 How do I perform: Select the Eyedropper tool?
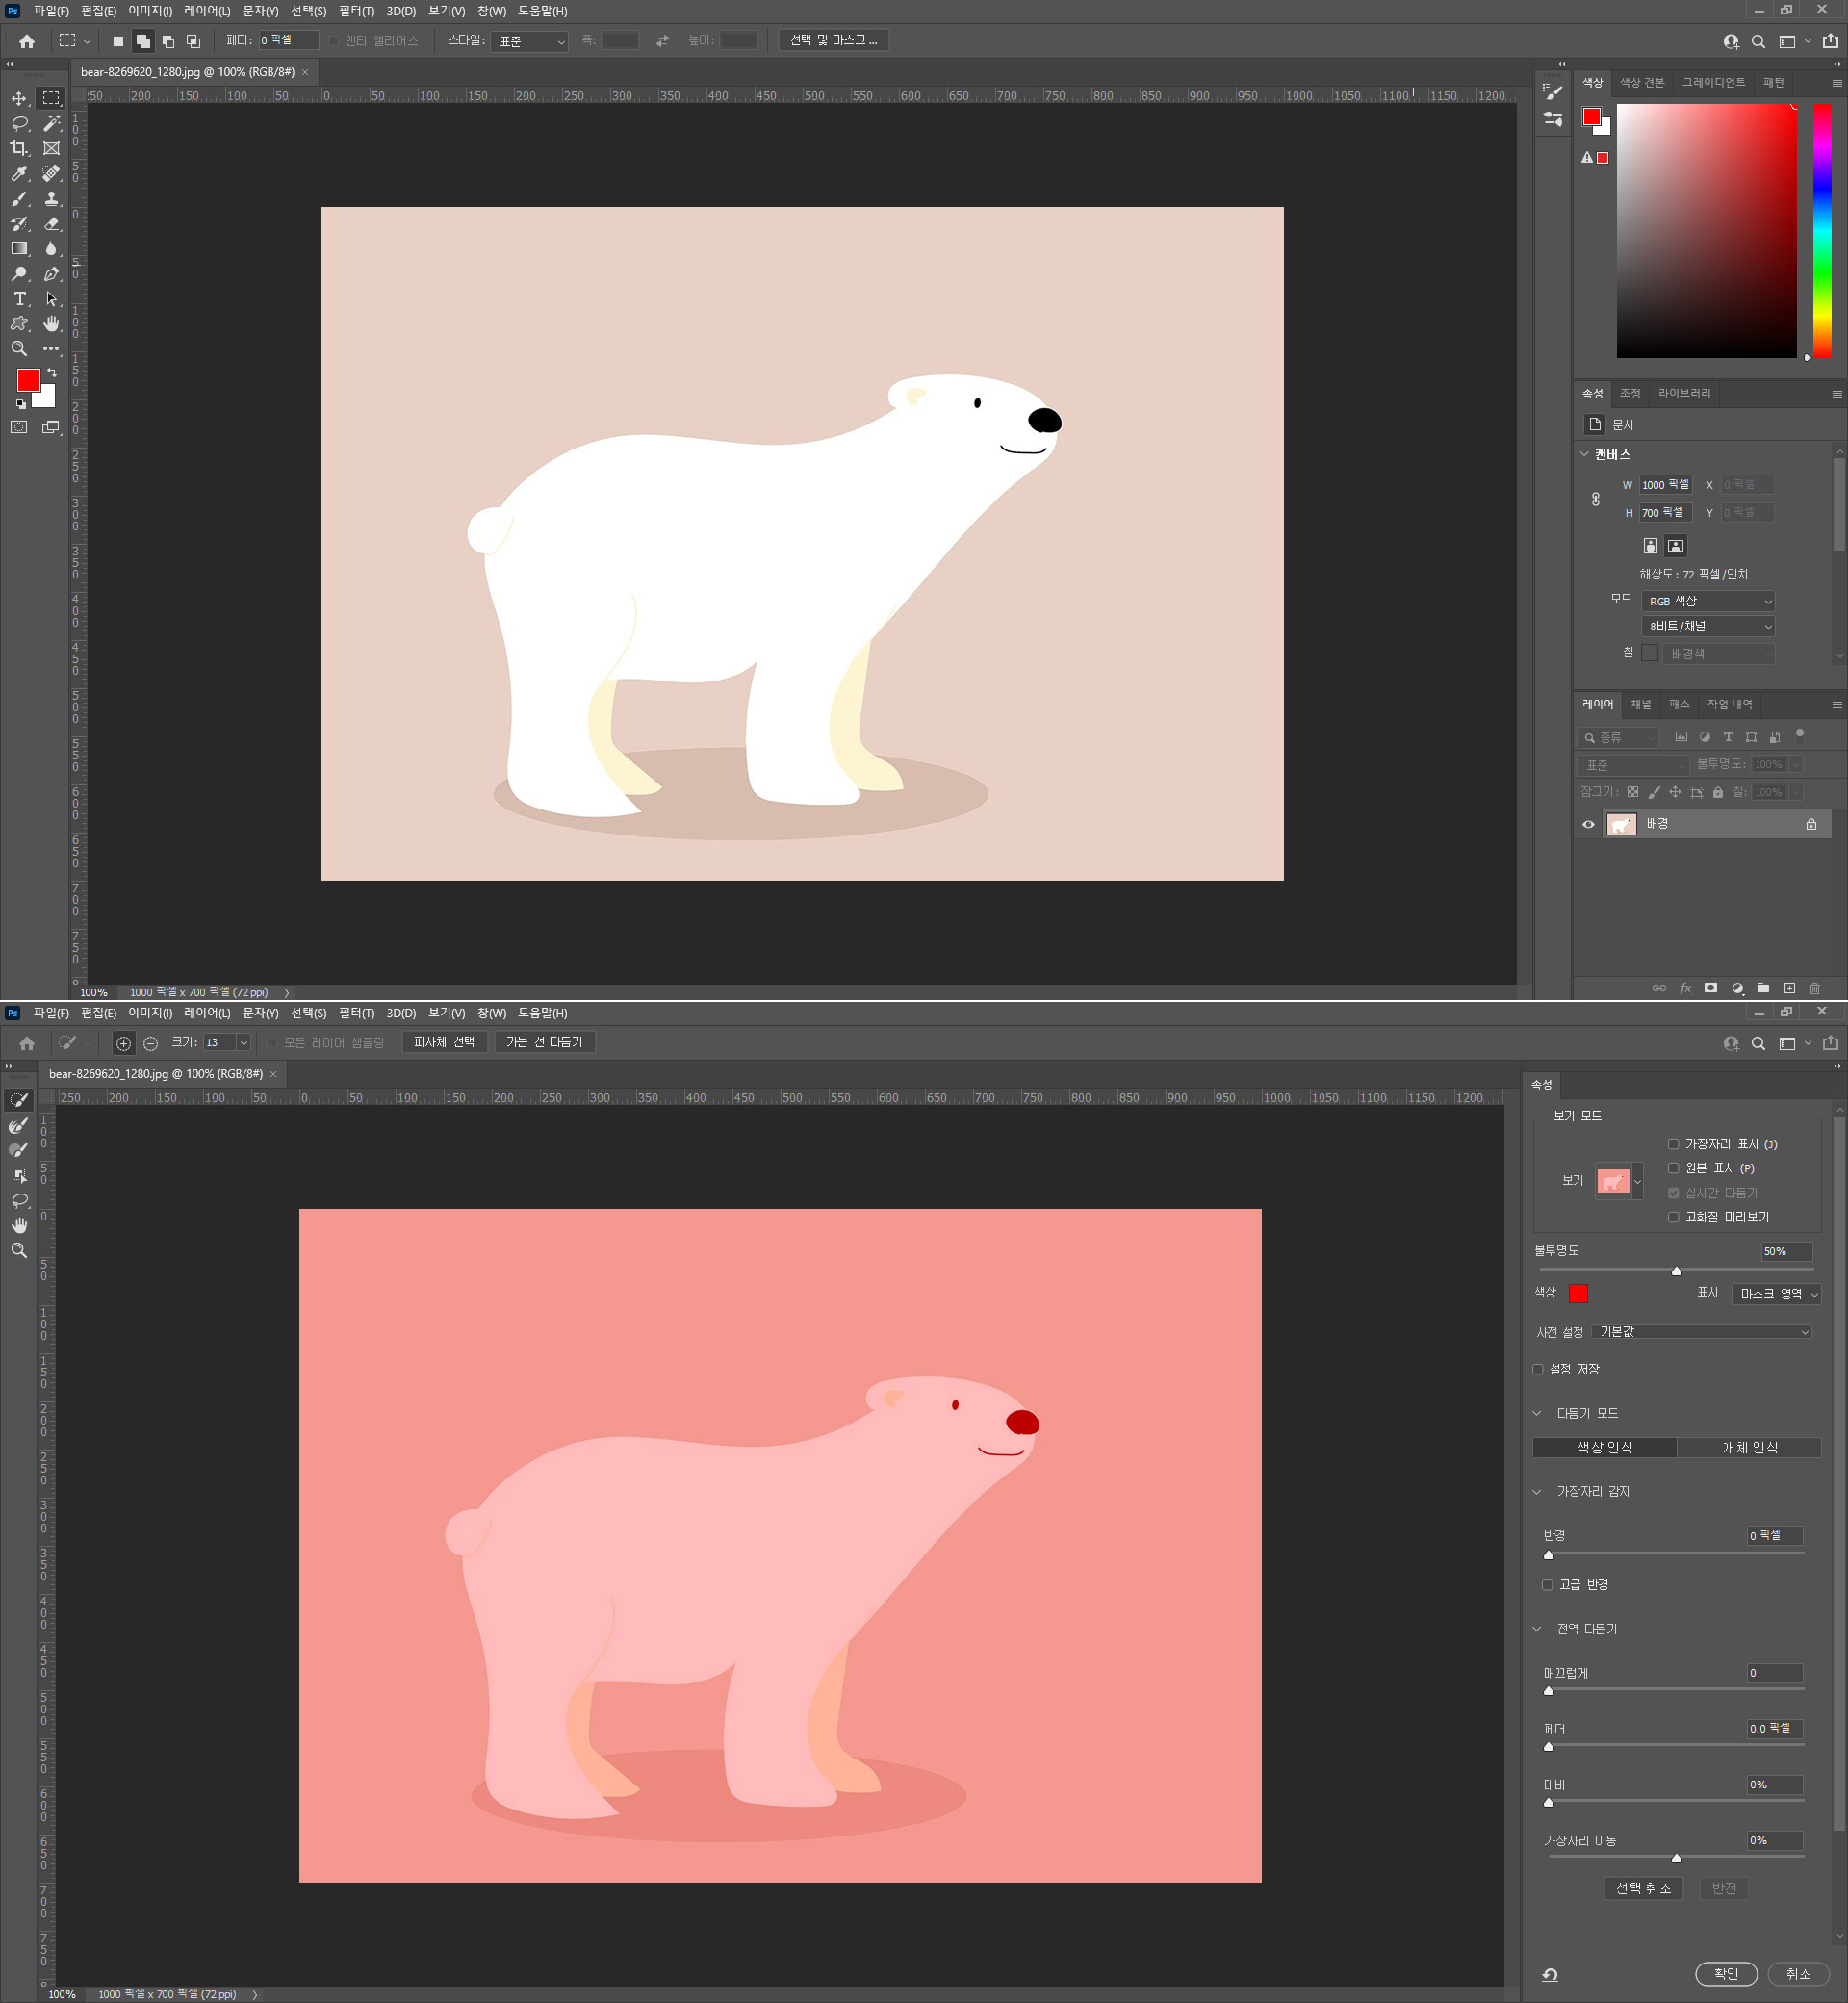click(19, 173)
